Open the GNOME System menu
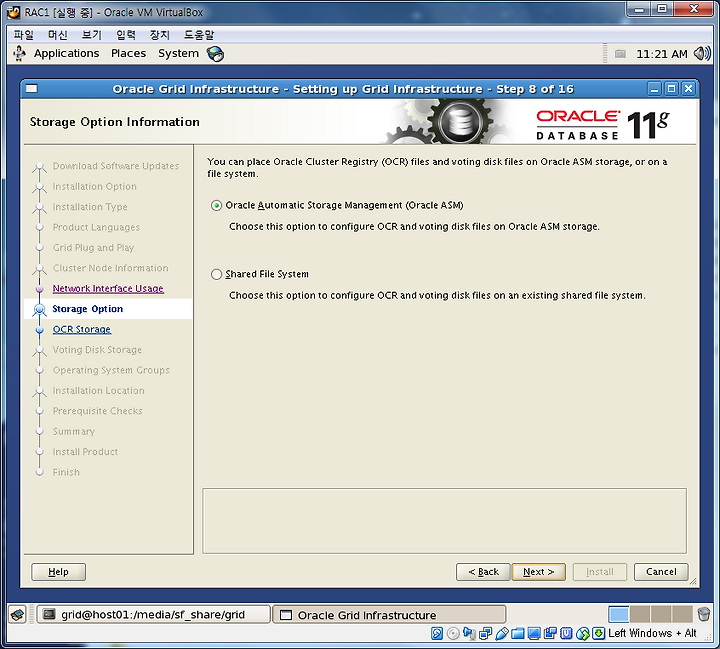Image resolution: width=720 pixels, height=649 pixels. click(x=178, y=53)
